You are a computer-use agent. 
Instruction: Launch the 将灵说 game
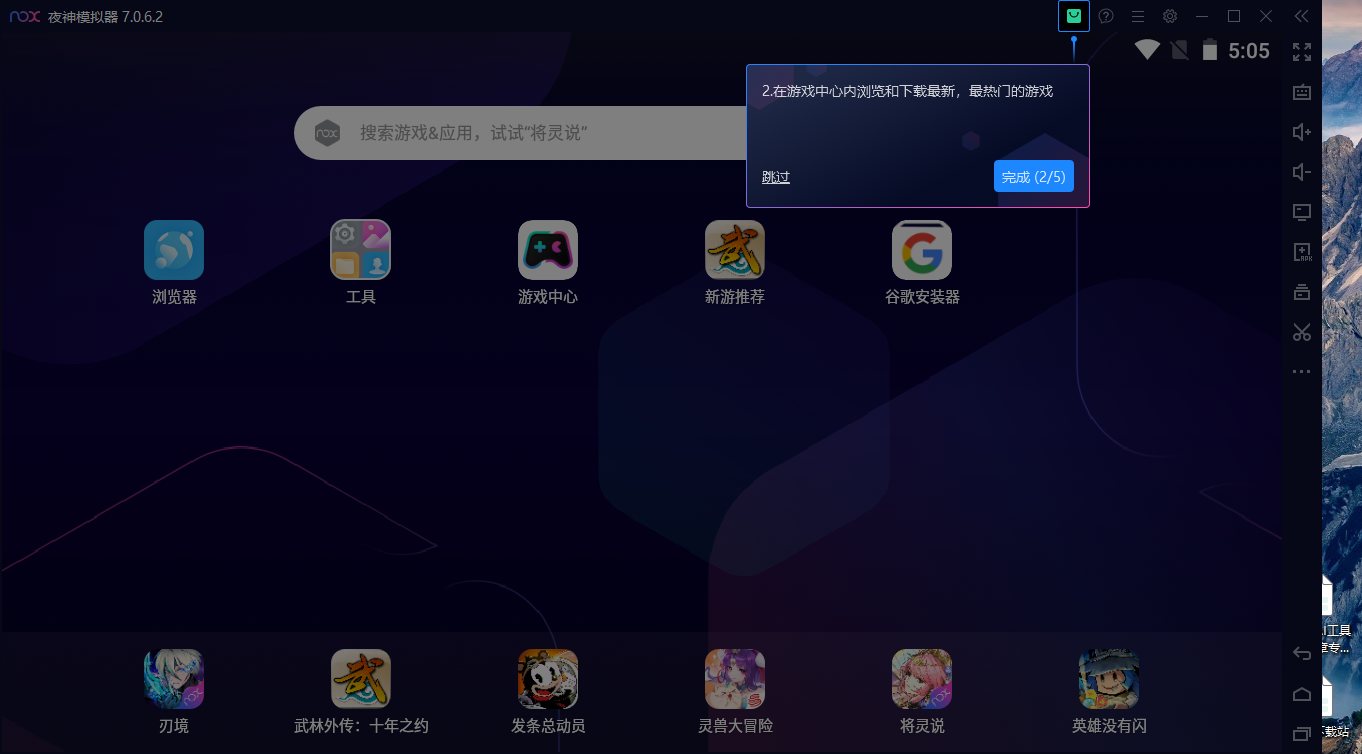pos(922,679)
